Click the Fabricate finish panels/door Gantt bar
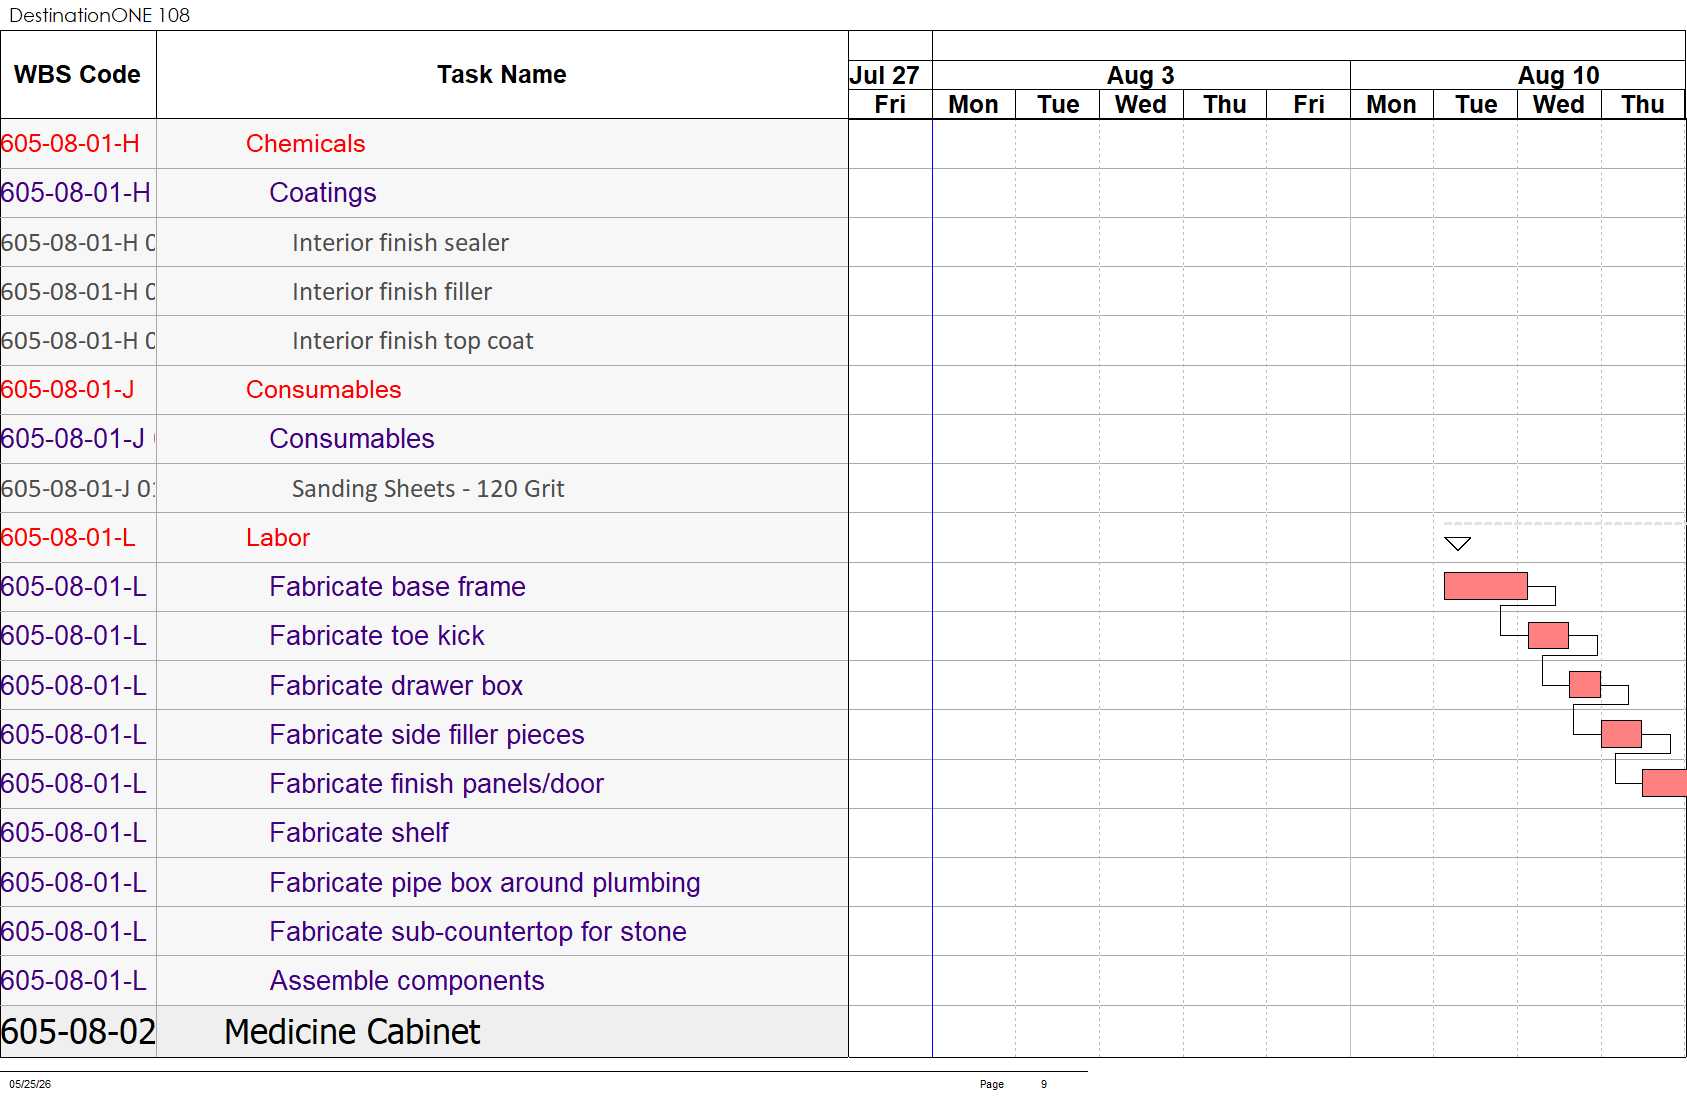1687x1097 pixels. tap(1664, 783)
